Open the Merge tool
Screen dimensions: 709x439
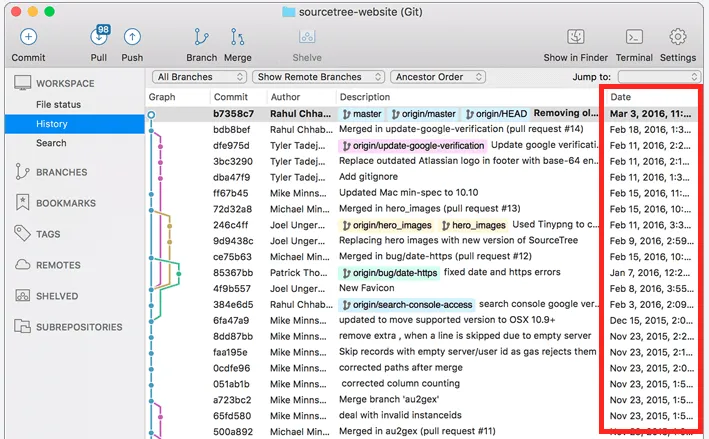pos(237,38)
